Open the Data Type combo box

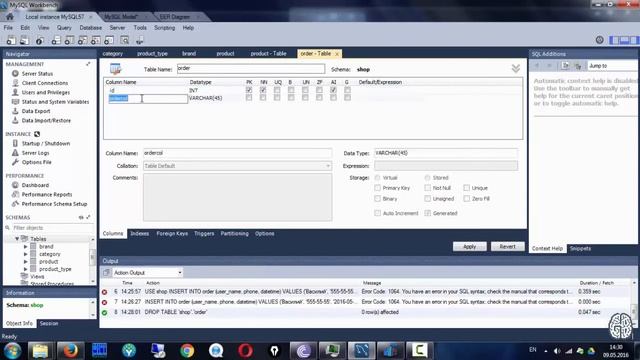(446, 153)
